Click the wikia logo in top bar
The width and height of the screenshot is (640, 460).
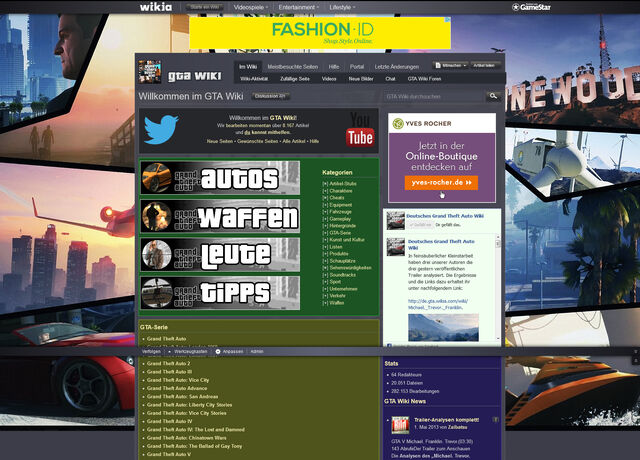point(156,7)
